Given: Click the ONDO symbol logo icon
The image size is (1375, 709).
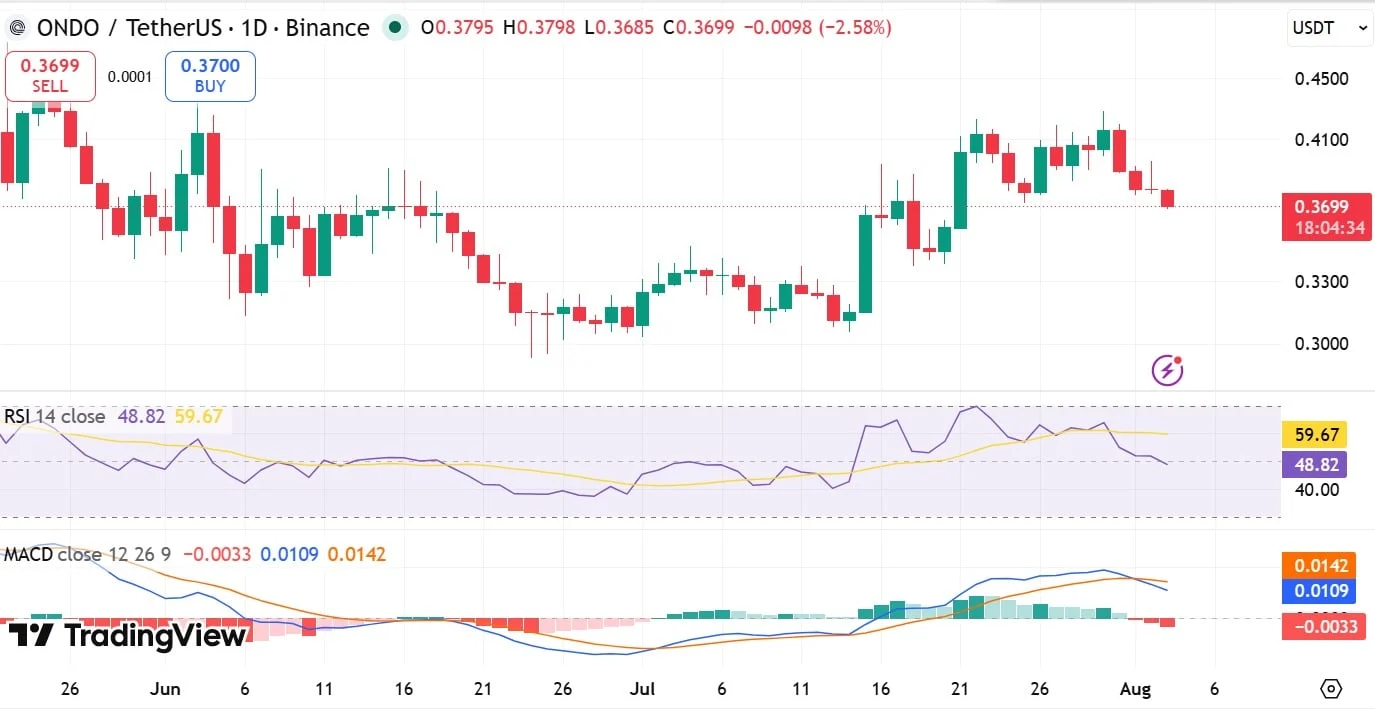Looking at the screenshot, I should pos(16,28).
